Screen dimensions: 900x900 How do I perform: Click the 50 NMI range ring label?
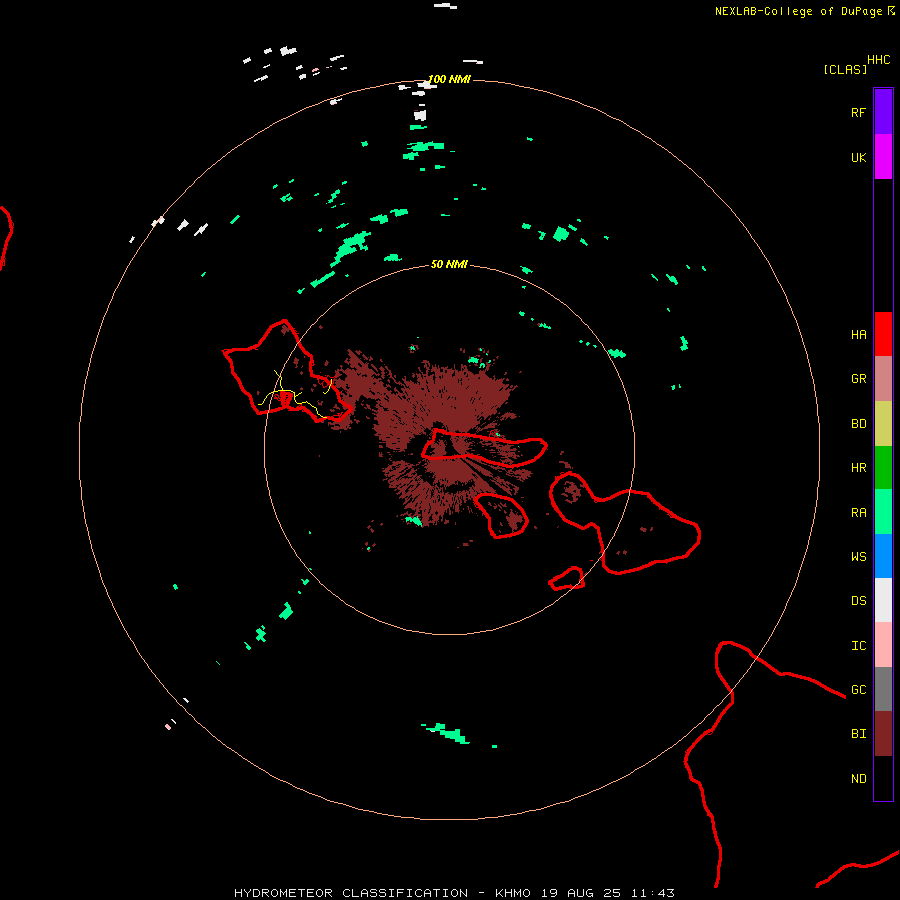pos(449,264)
